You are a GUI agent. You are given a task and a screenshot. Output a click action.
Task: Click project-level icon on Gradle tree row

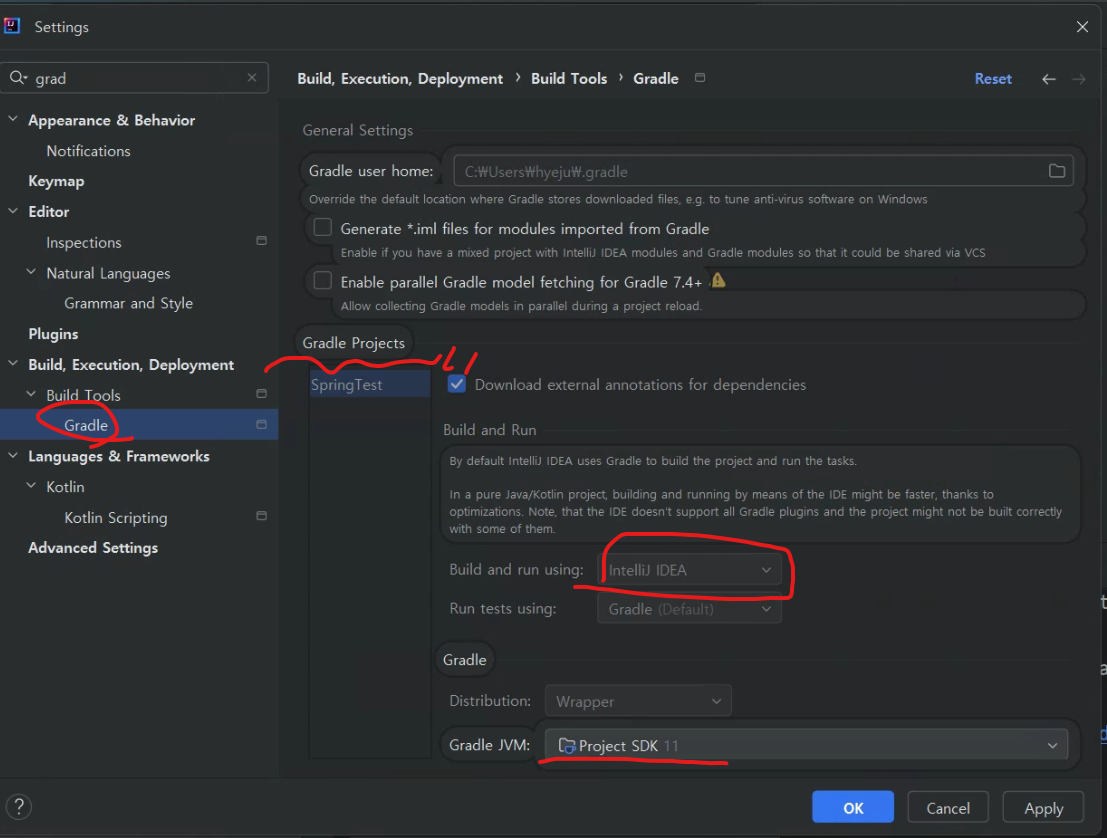261,424
